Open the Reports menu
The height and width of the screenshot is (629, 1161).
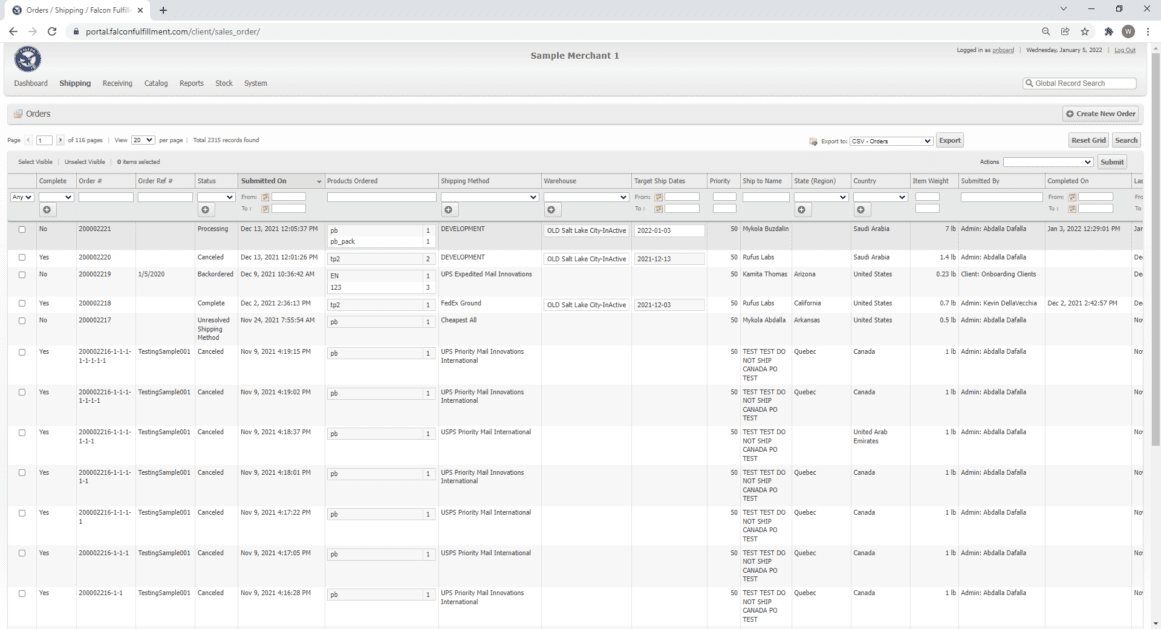coord(191,84)
